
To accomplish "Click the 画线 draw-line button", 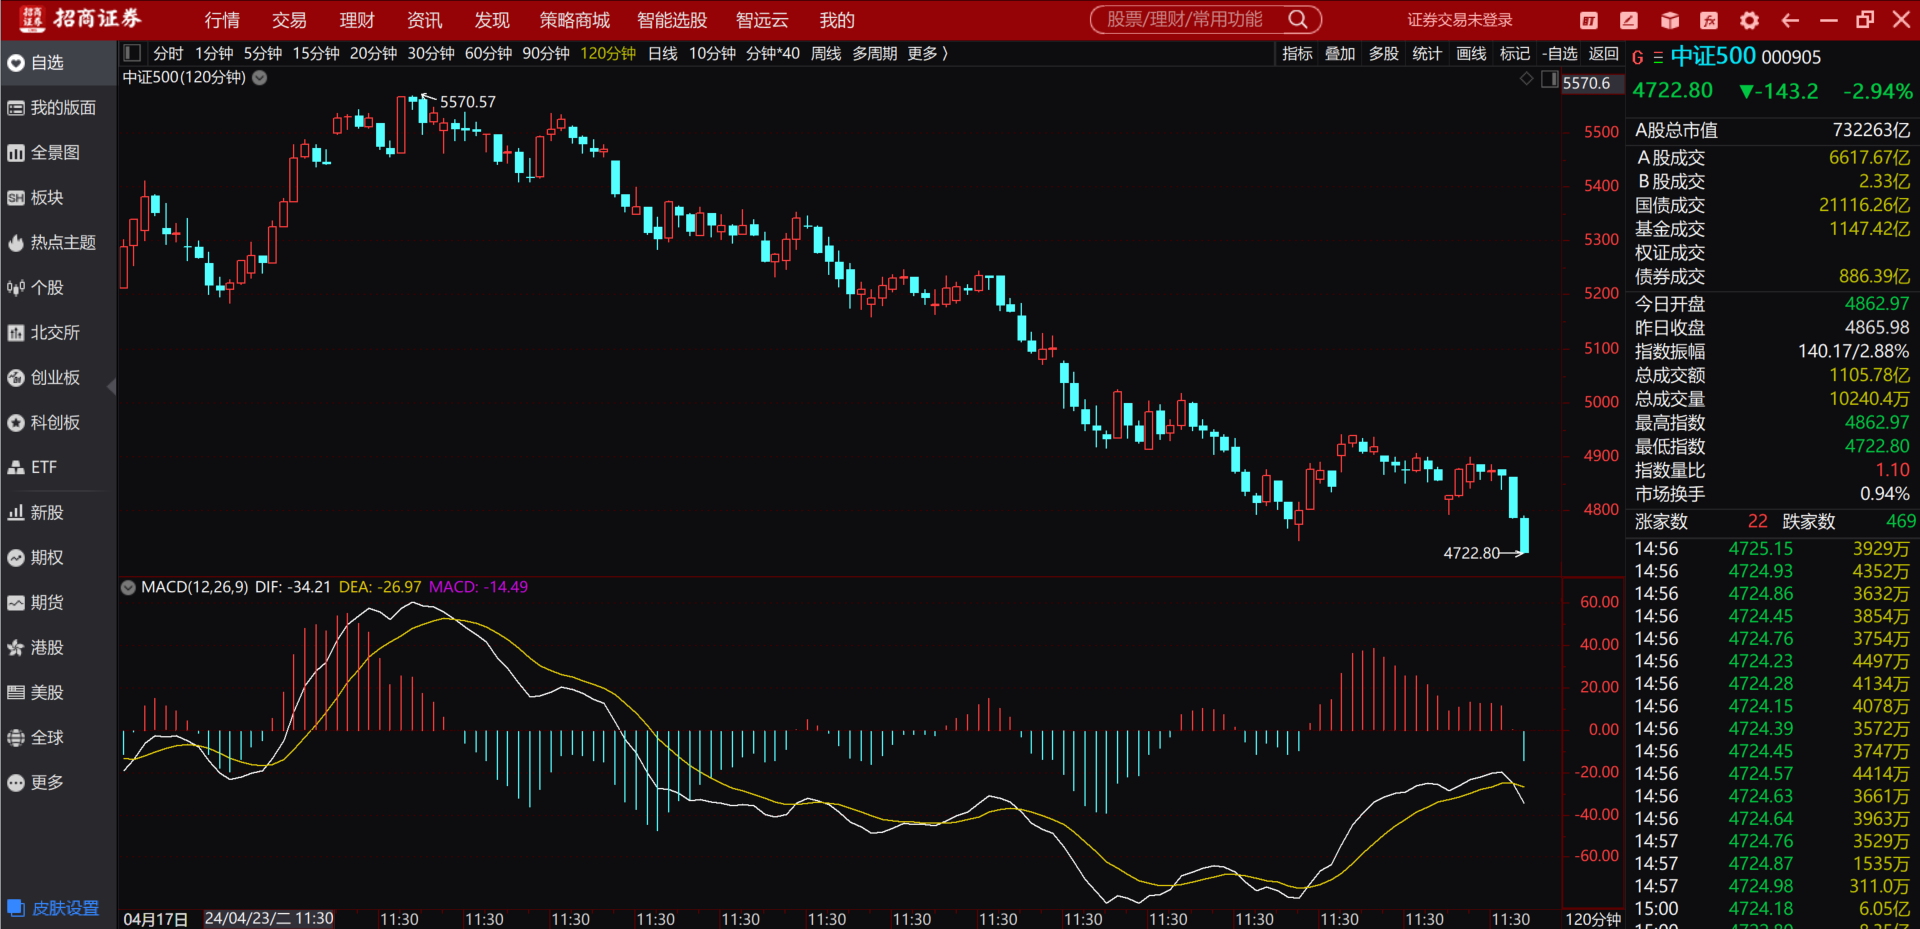I will tap(1471, 53).
